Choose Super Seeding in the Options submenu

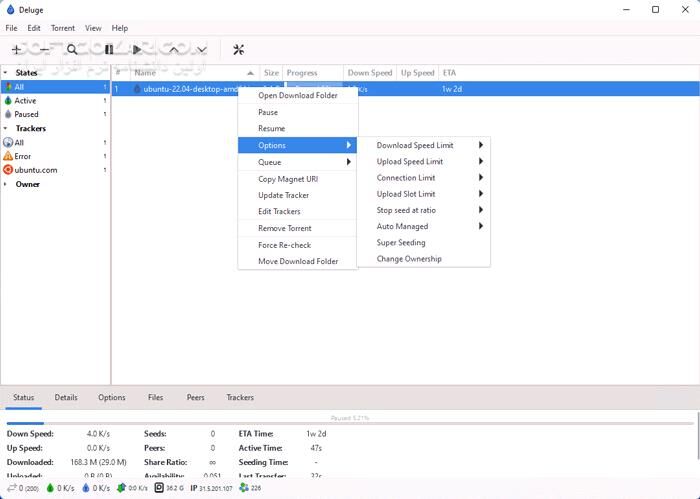tap(401, 243)
